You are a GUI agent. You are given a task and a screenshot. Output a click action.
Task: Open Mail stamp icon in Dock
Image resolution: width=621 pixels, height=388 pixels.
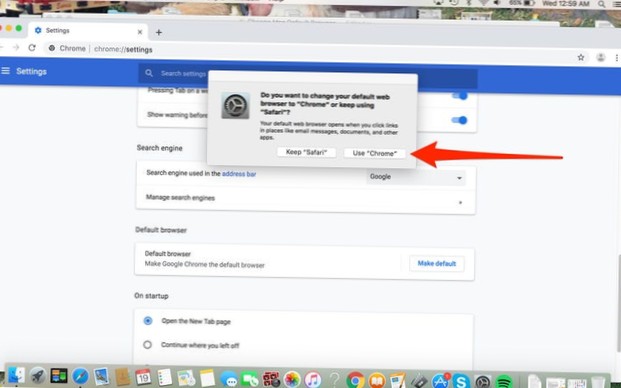coord(101,377)
